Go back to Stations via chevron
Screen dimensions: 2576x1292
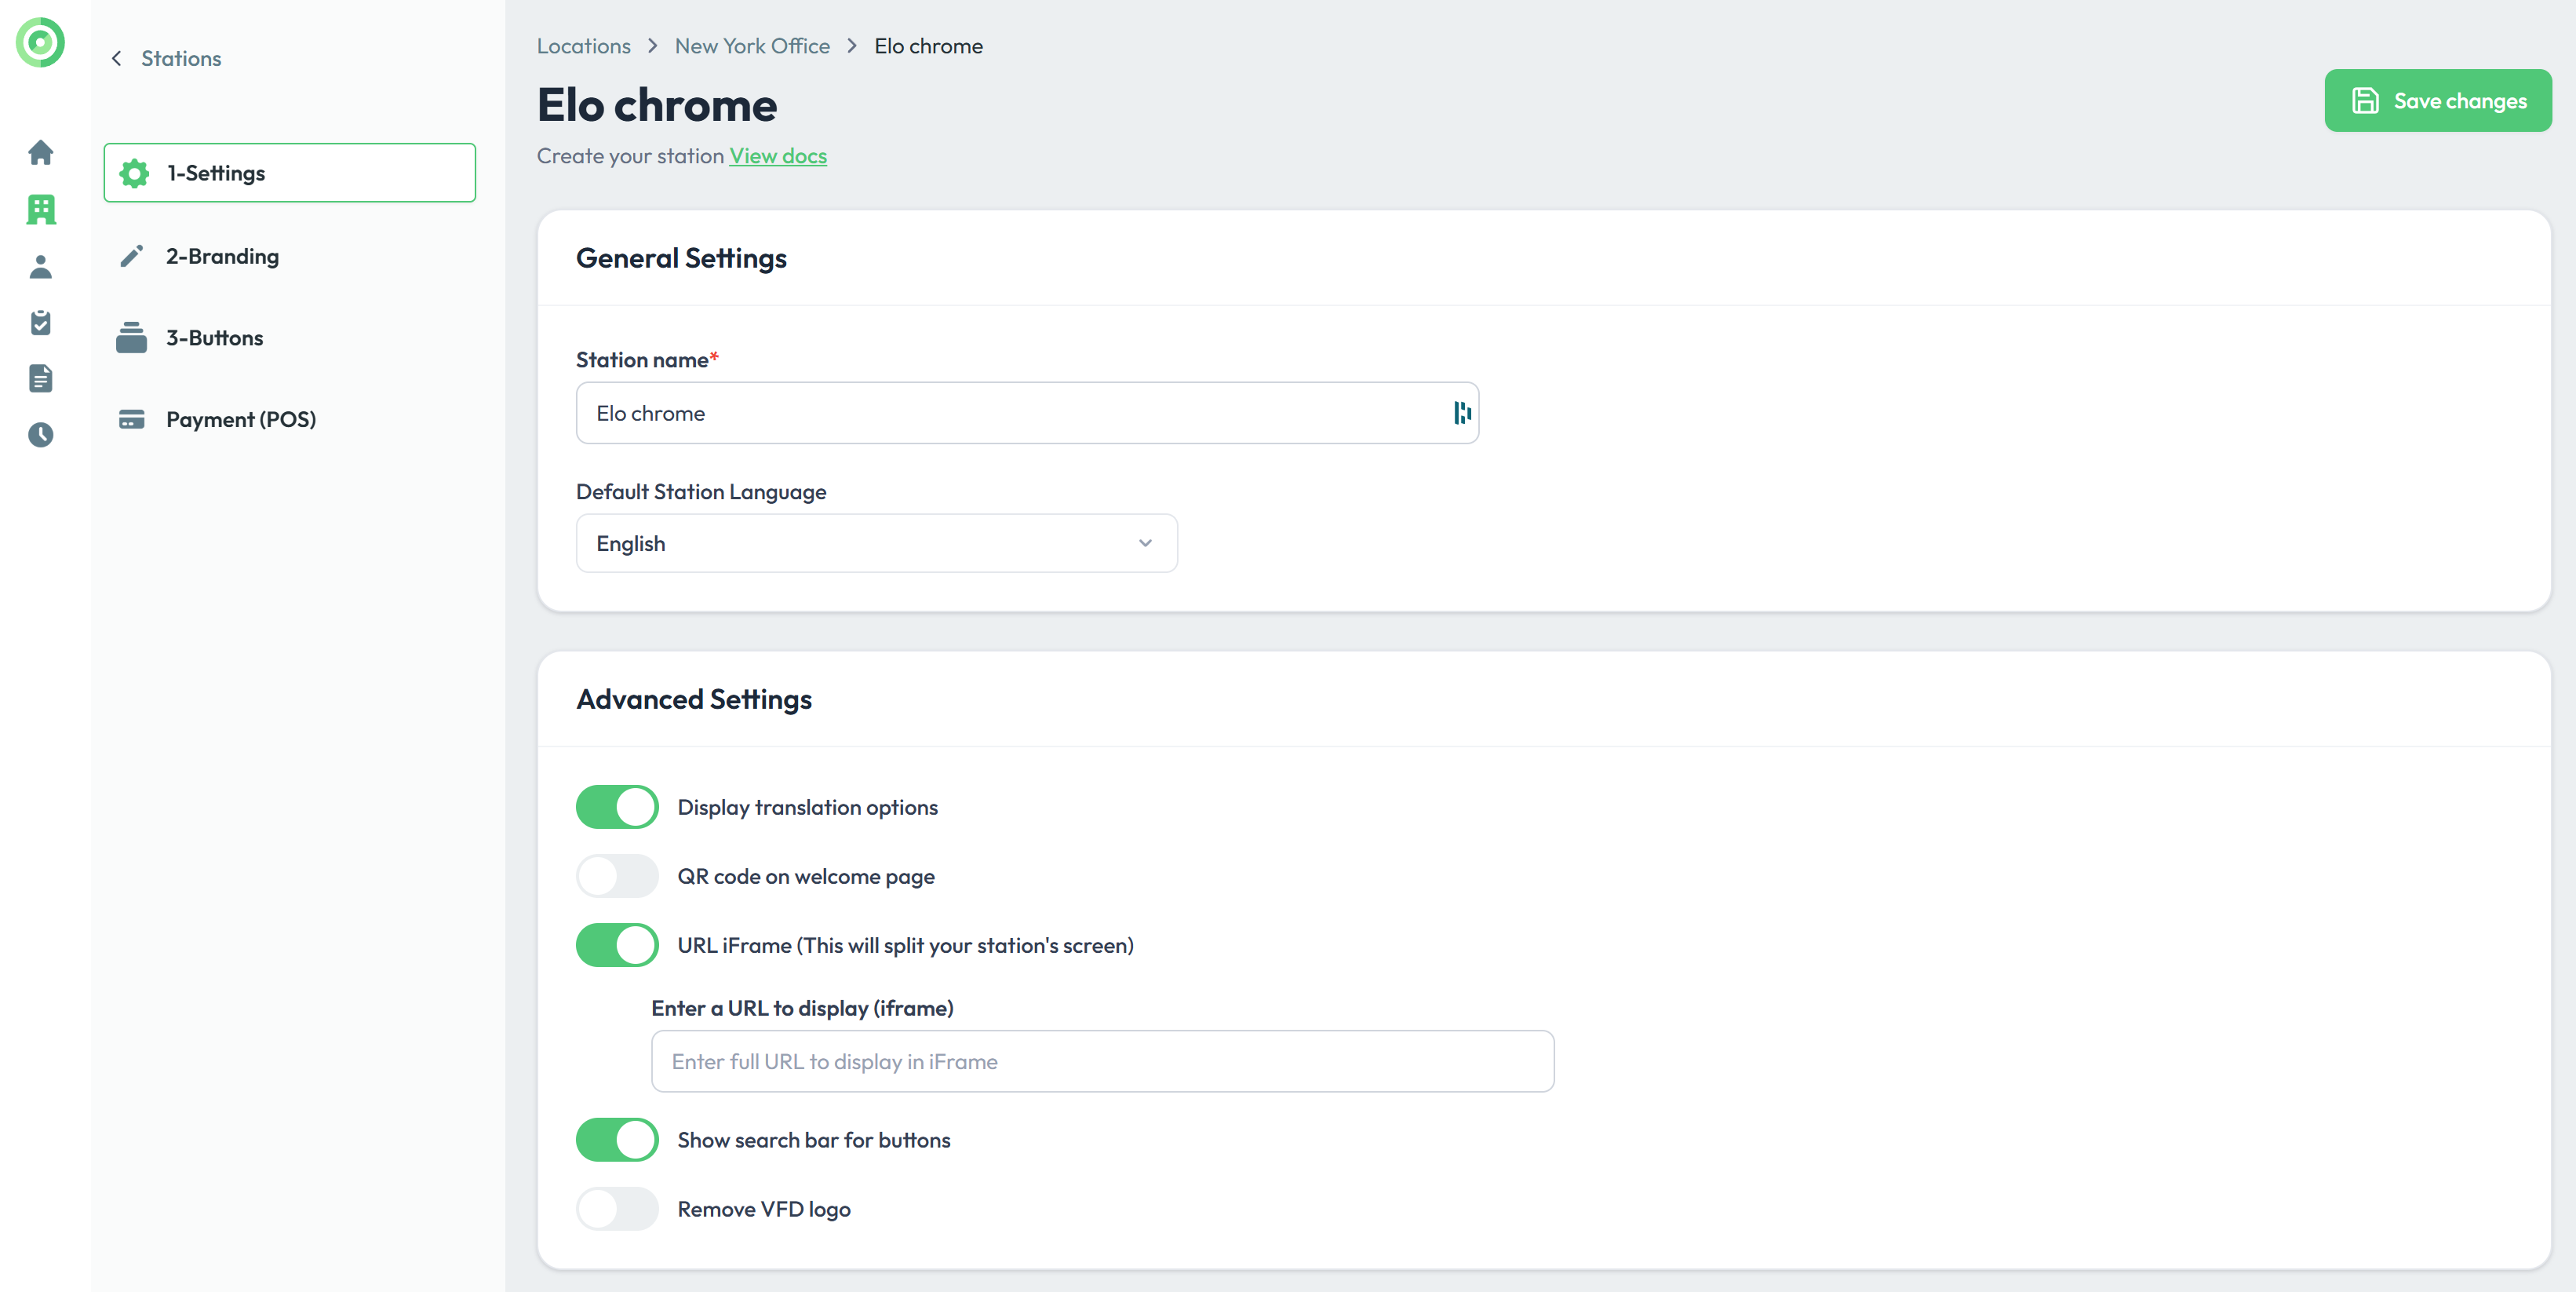(x=117, y=59)
